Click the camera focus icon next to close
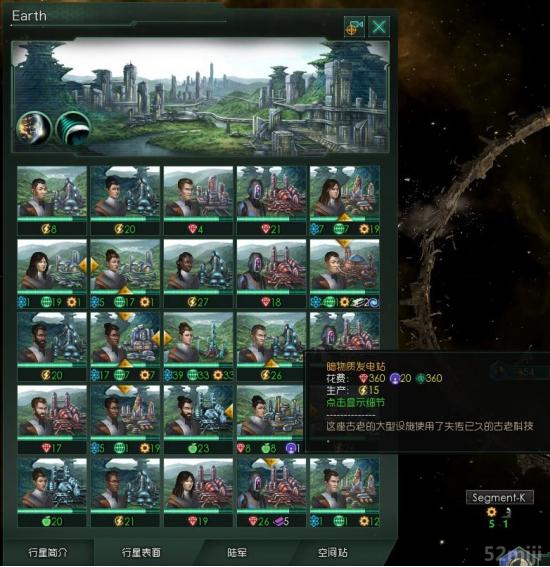Screen dimensions: 550x567 pos(354,27)
